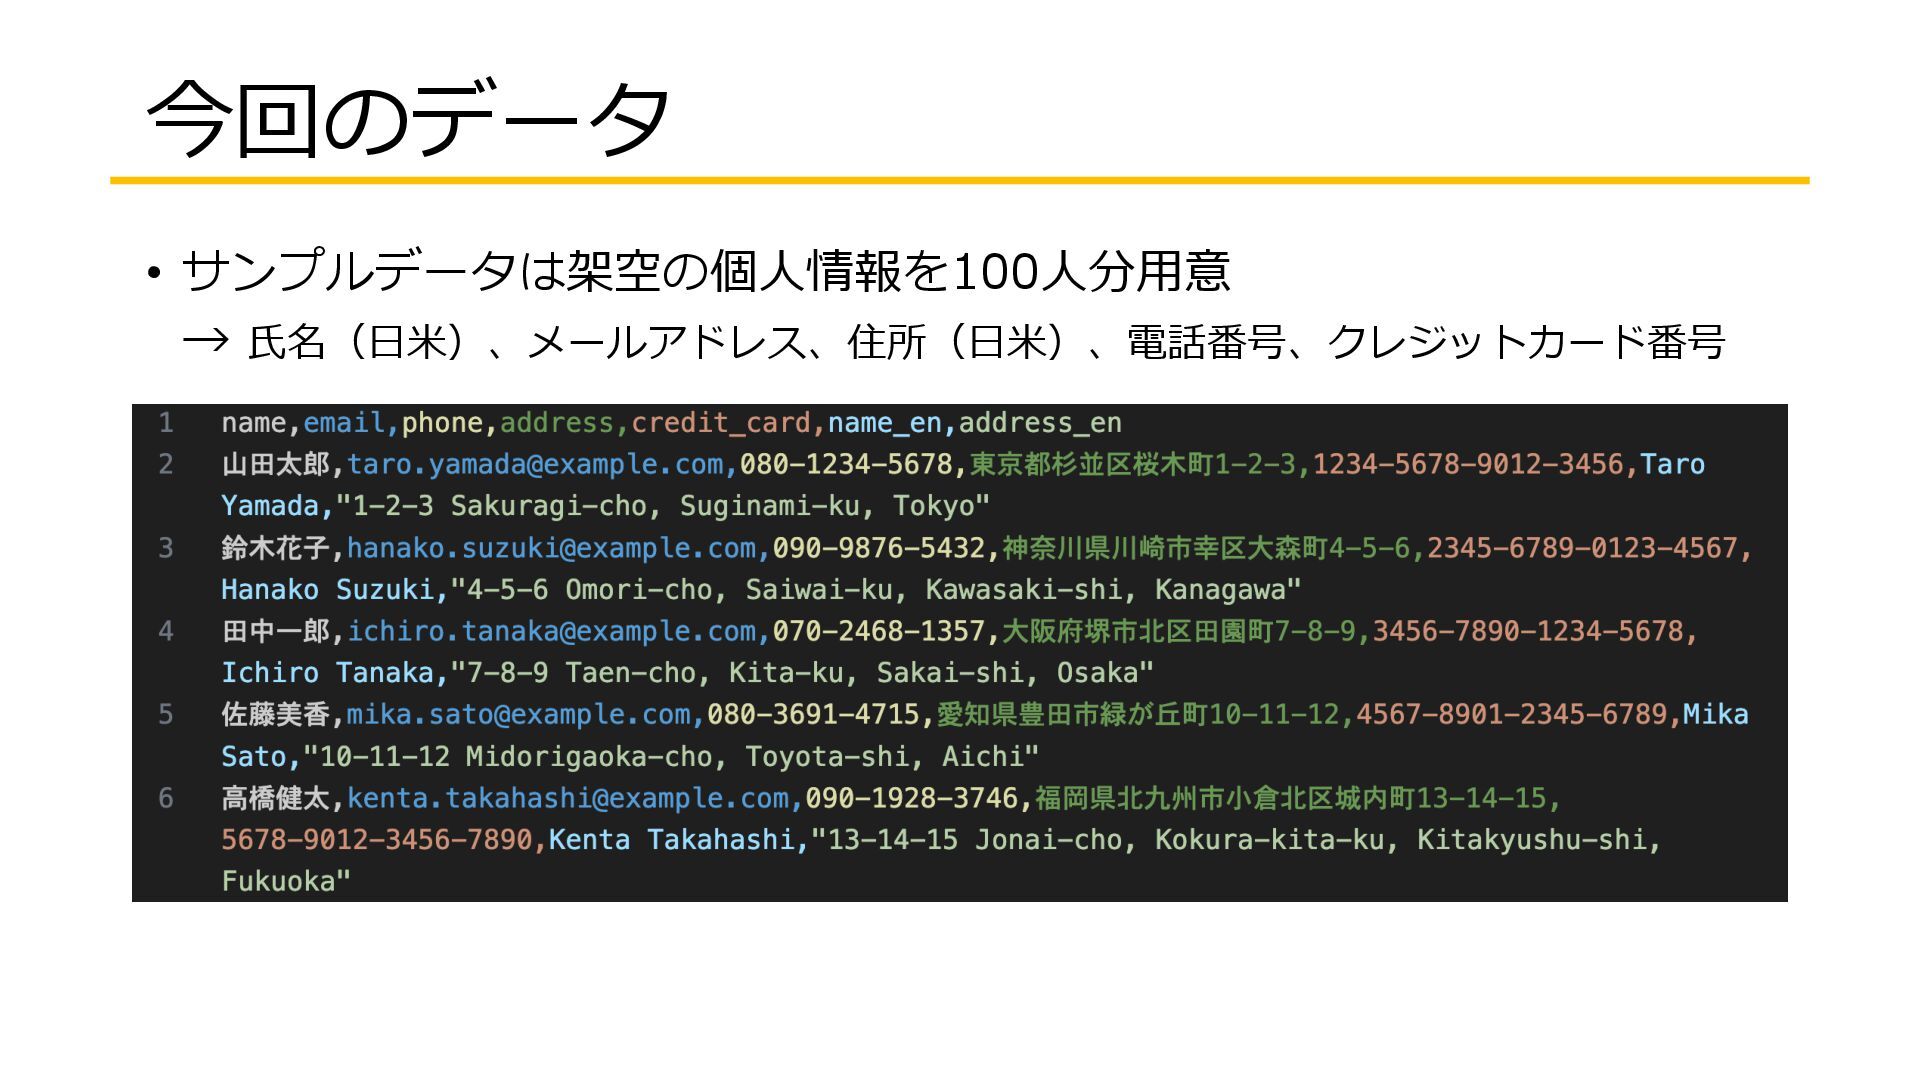Click mika.sato@example.com email
Image resolution: width=1920 pixels, height=1080 pixels.
point(518,714)
